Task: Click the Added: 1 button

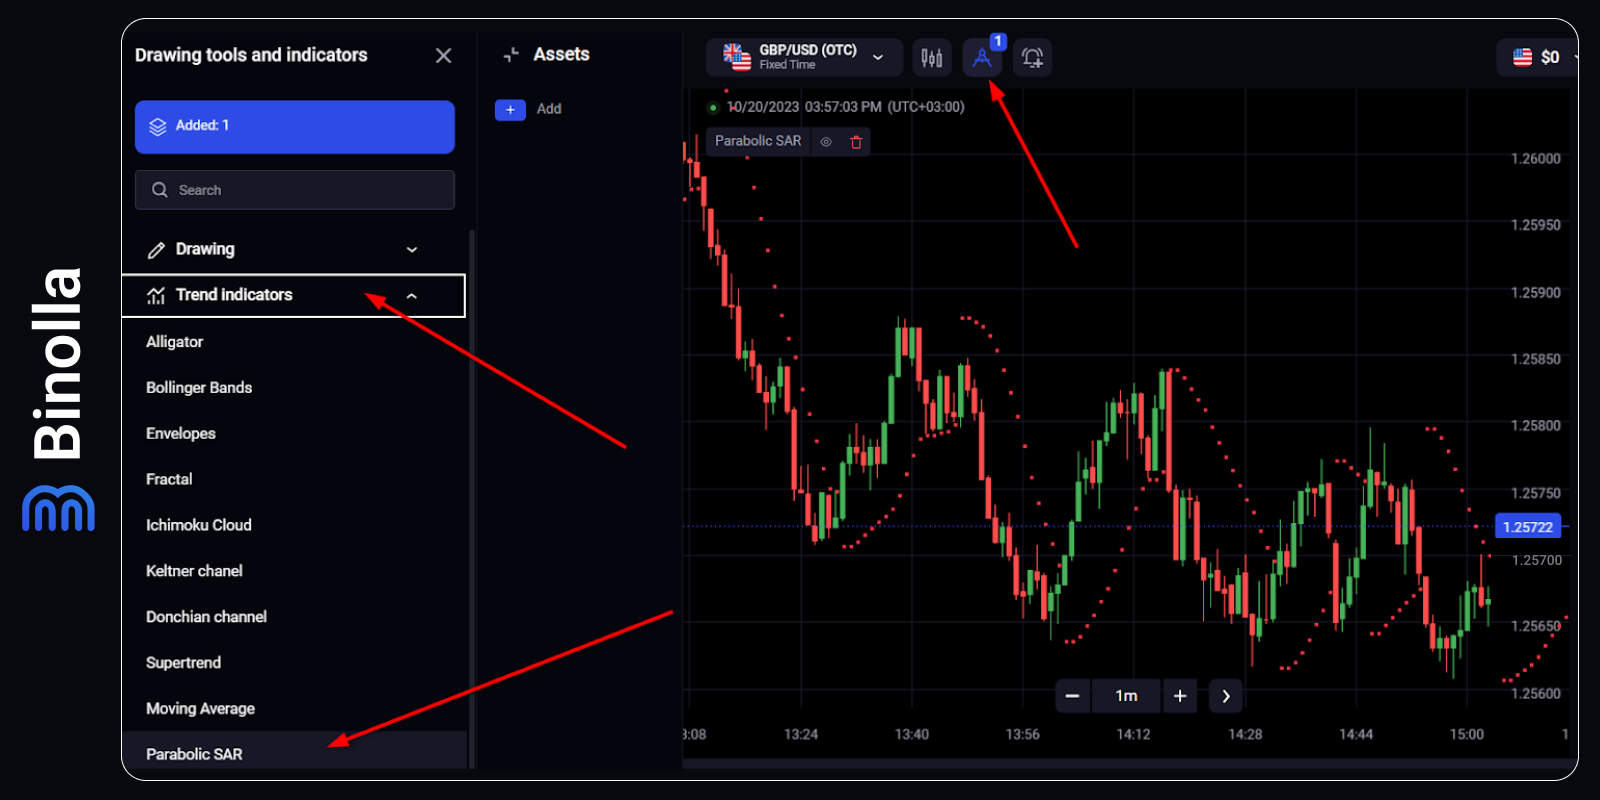Action: (x=294, y=126)
